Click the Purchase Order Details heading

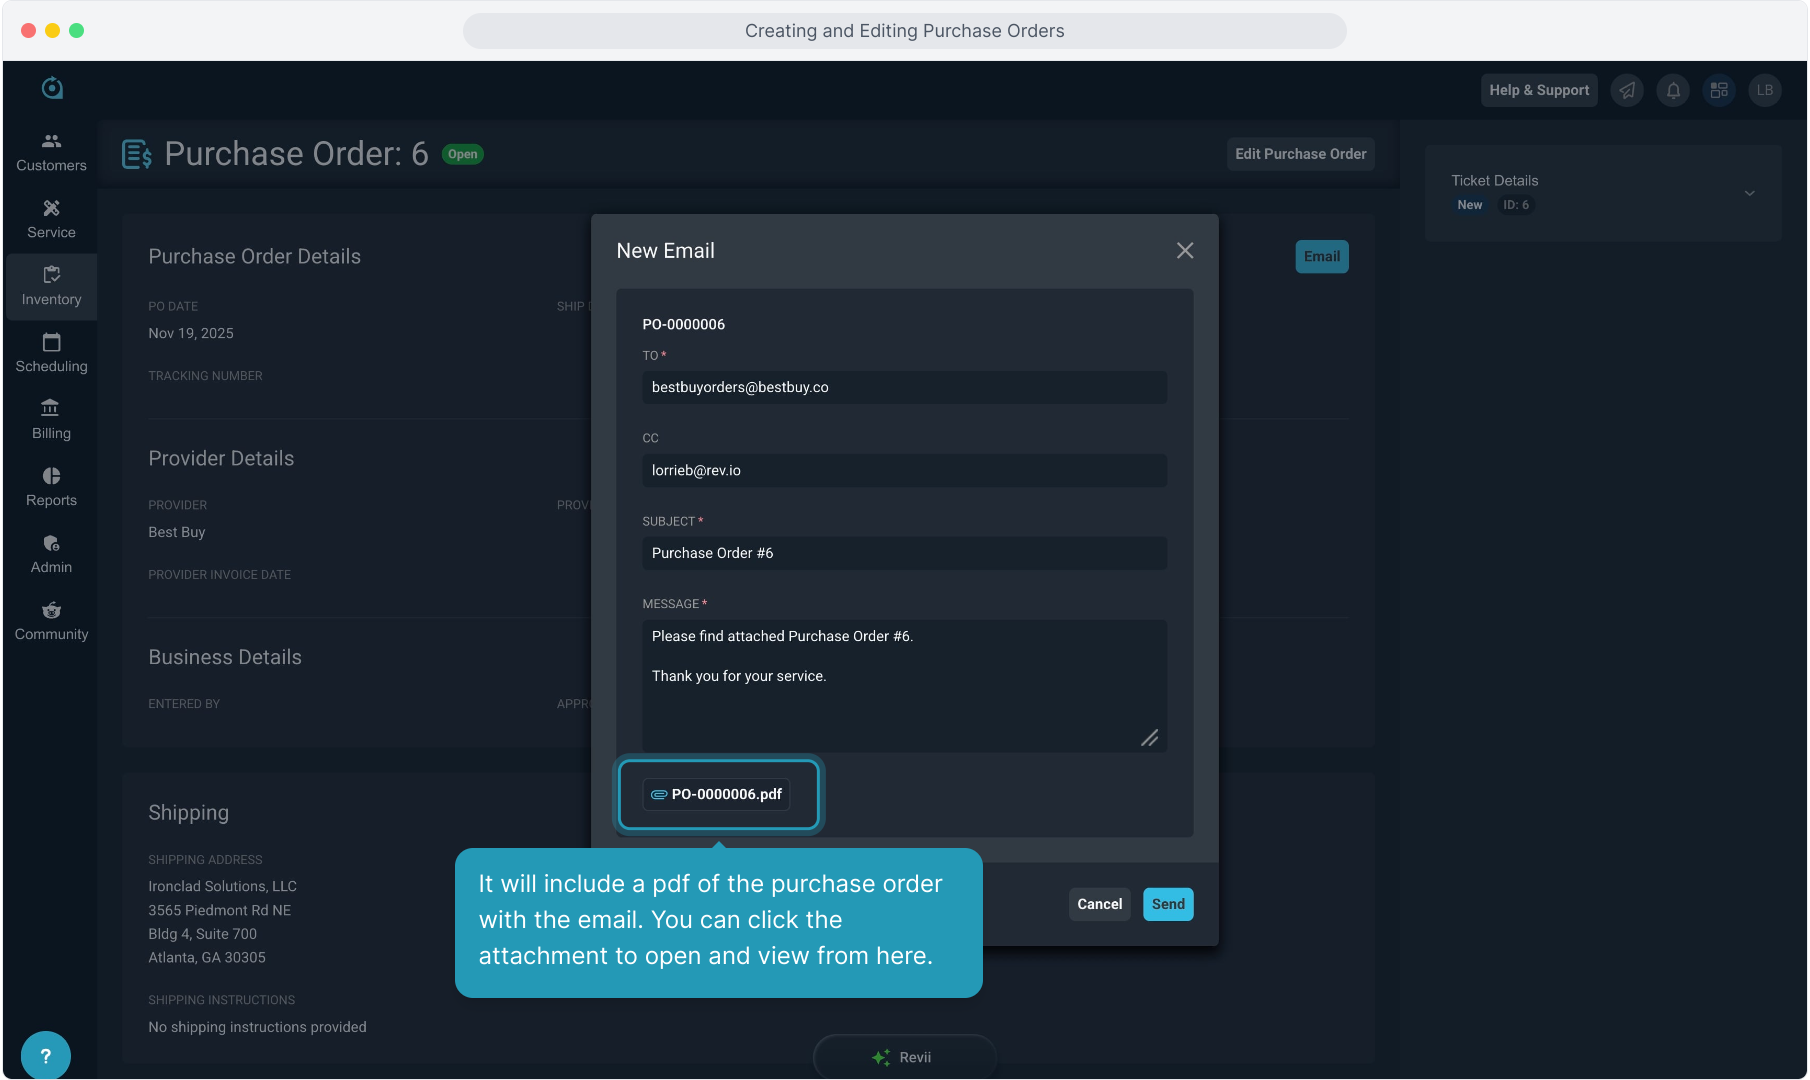click(x=255, y=257)
